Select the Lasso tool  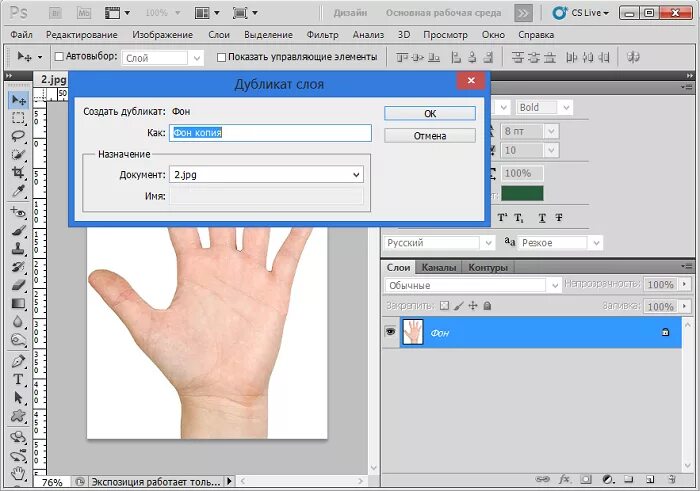pos(18,136)
